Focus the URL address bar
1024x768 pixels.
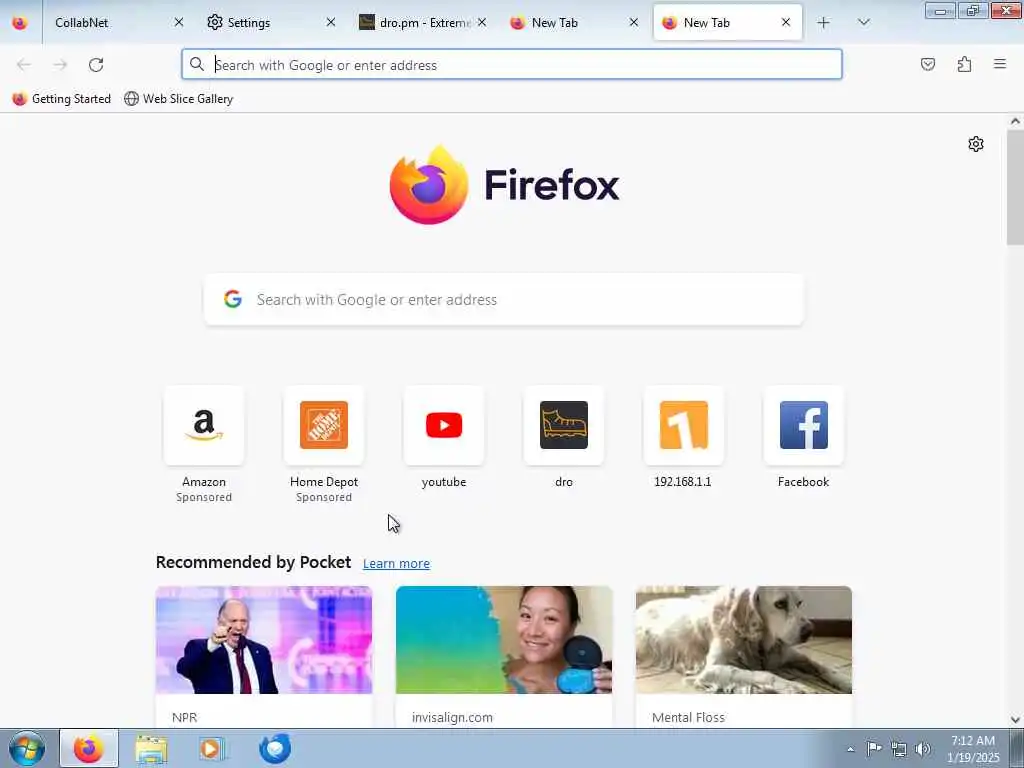(x=512, y=65)
